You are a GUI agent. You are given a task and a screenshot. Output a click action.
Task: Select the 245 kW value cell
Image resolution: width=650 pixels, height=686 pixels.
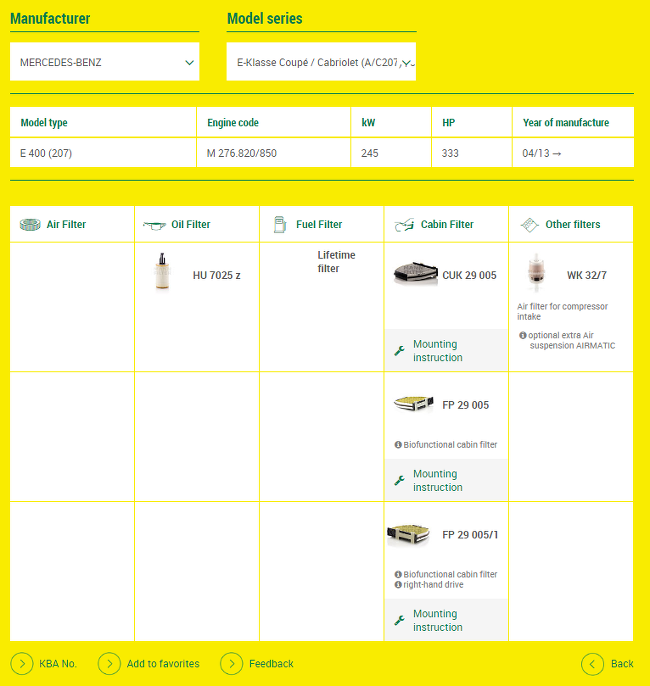click(391, 153)
